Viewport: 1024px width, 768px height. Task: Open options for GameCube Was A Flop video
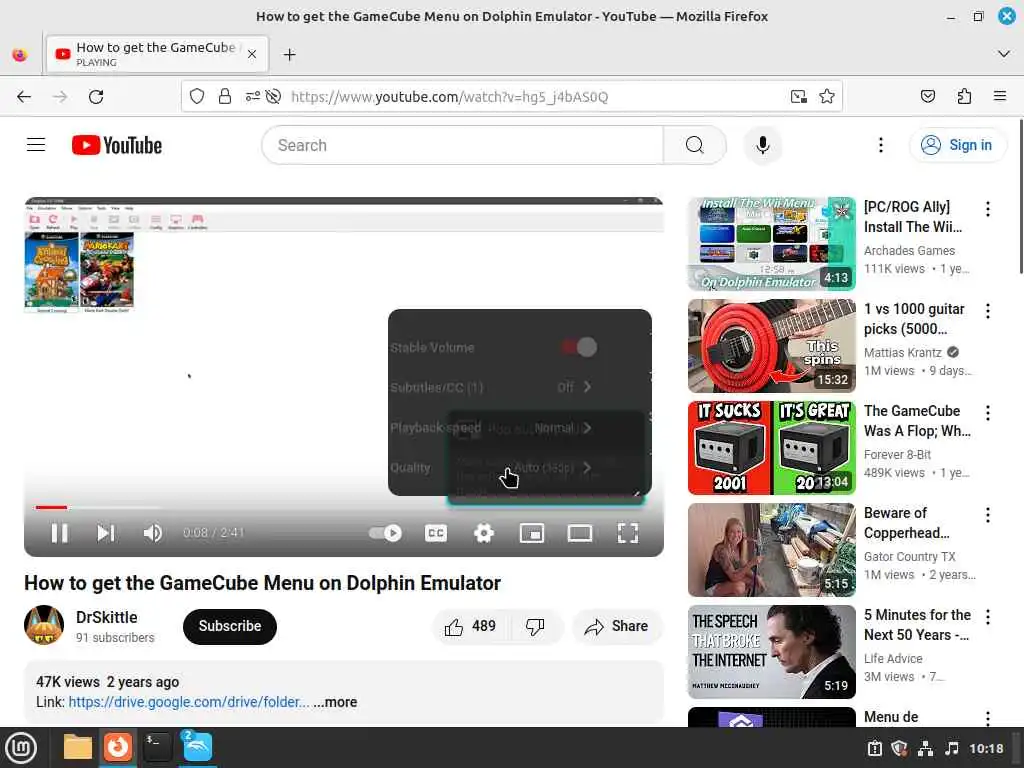(x=987, y=413)
